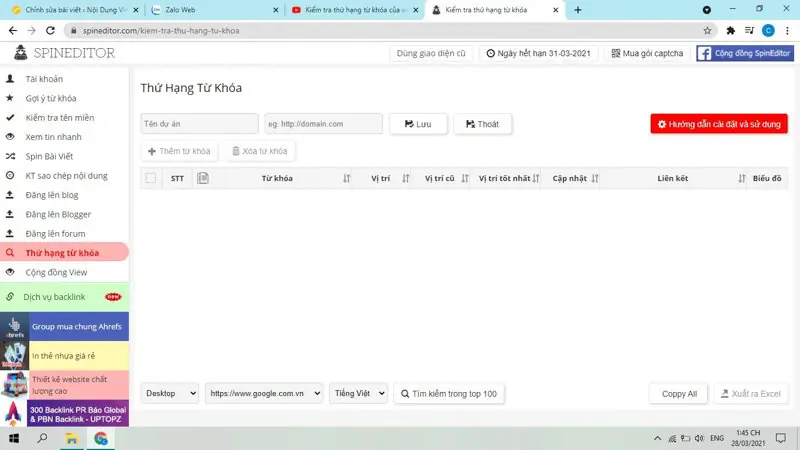The image size is (800, 450).
Task: Open the Tiếng Việt language dropdown
Action: 358,393
